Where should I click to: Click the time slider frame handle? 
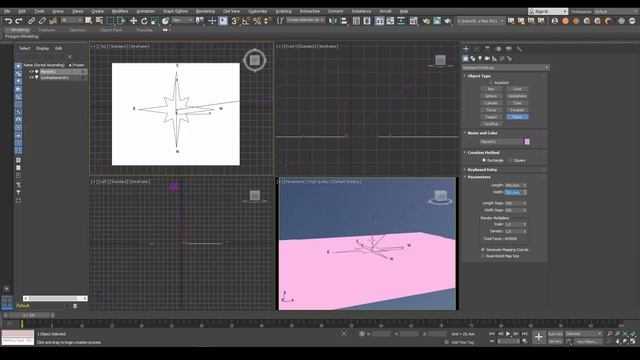(29, 316)
